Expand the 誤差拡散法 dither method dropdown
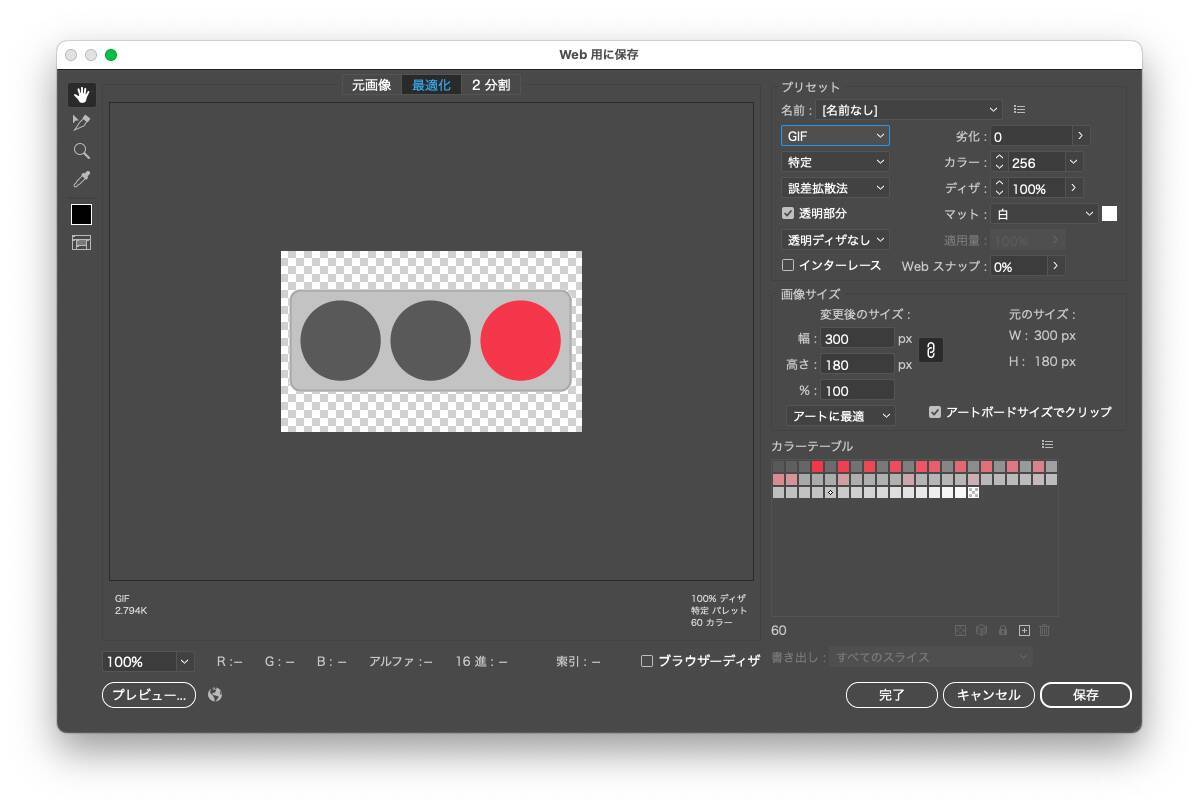This screenshot has width=1200, height=810. tap(835, 188)
